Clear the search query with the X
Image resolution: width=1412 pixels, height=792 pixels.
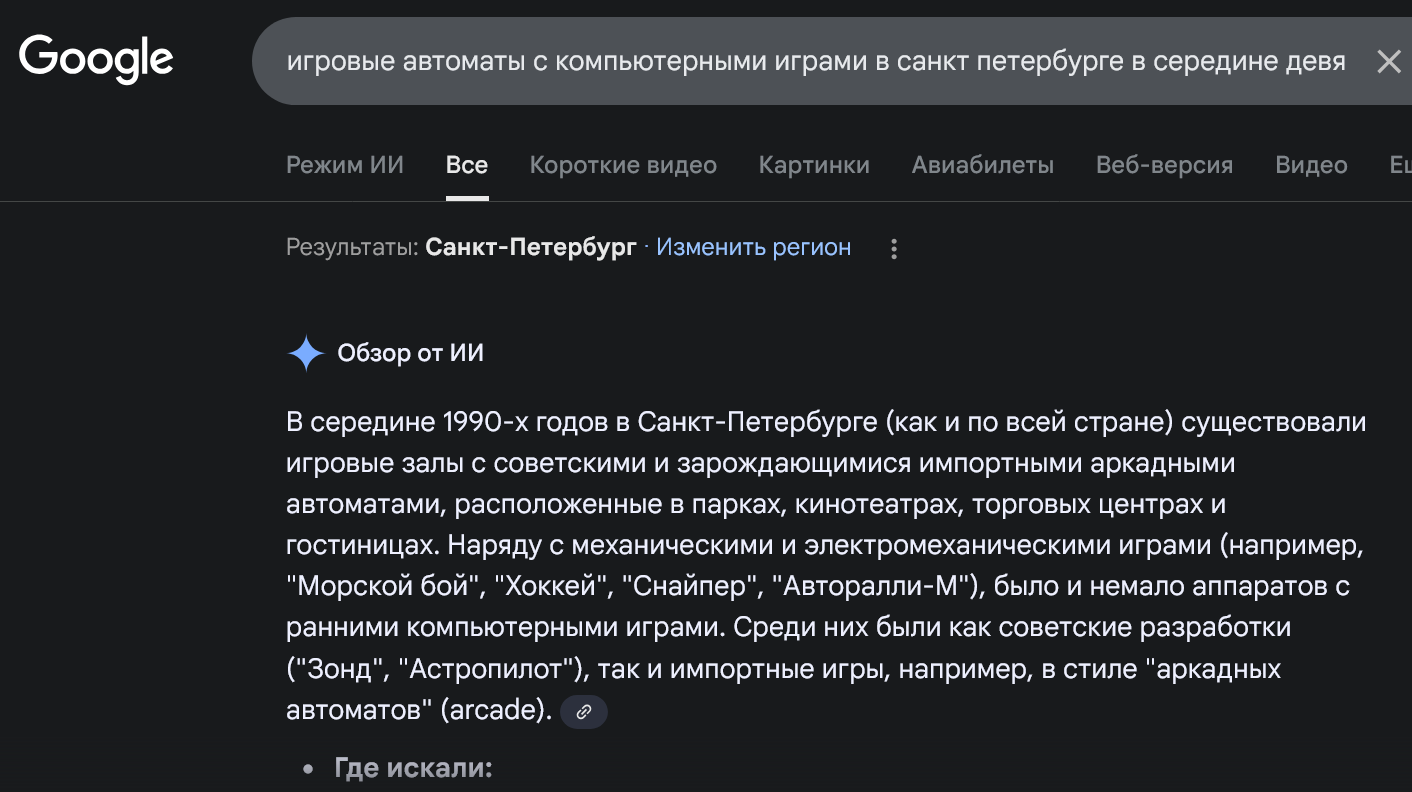click(x=1388, y=62)
